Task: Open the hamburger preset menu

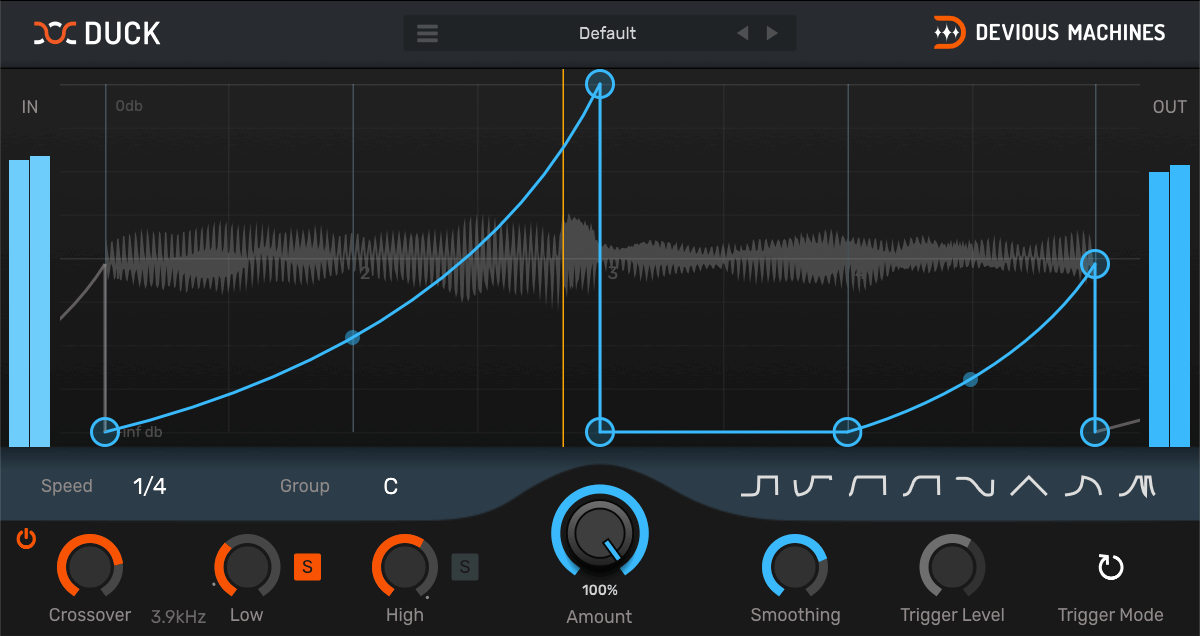Action: [x=427, y=32]
